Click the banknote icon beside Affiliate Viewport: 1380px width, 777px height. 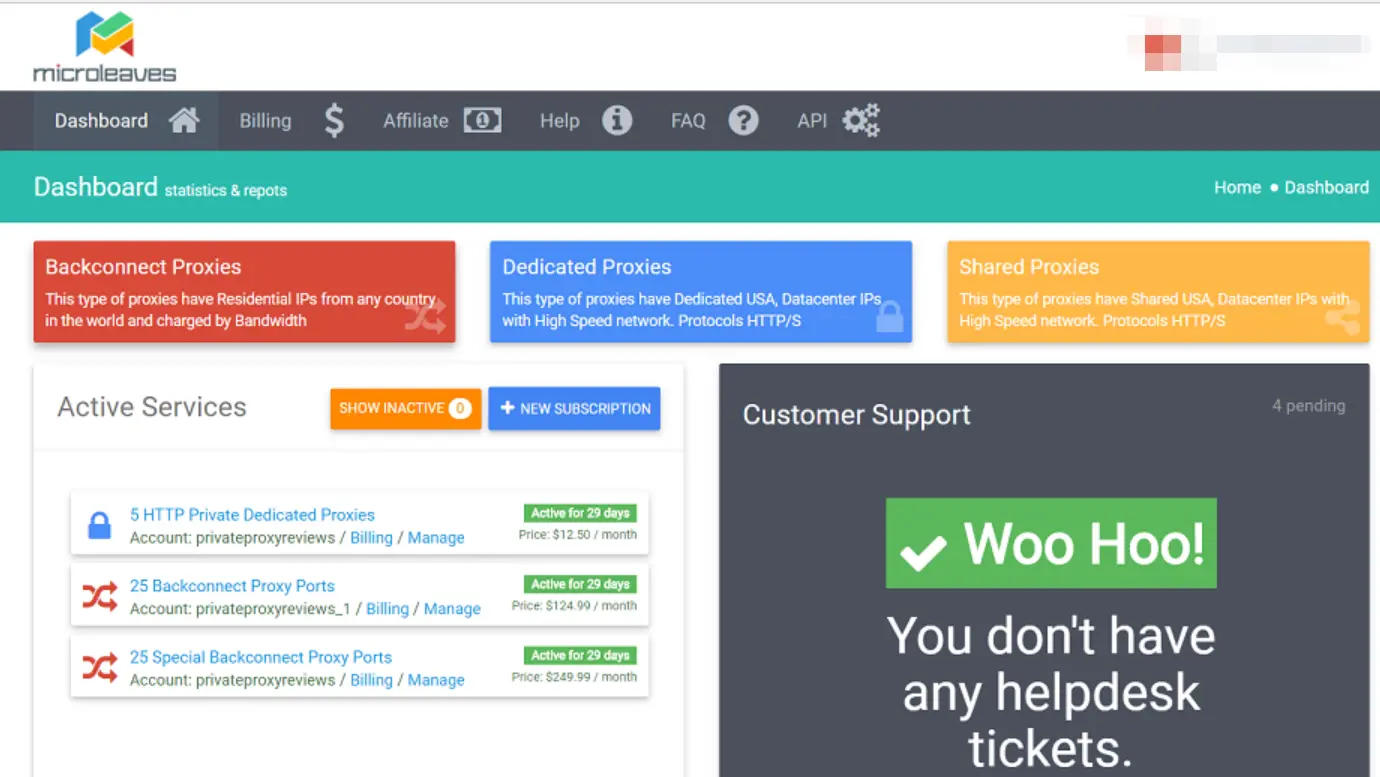[x=482, y=121]
